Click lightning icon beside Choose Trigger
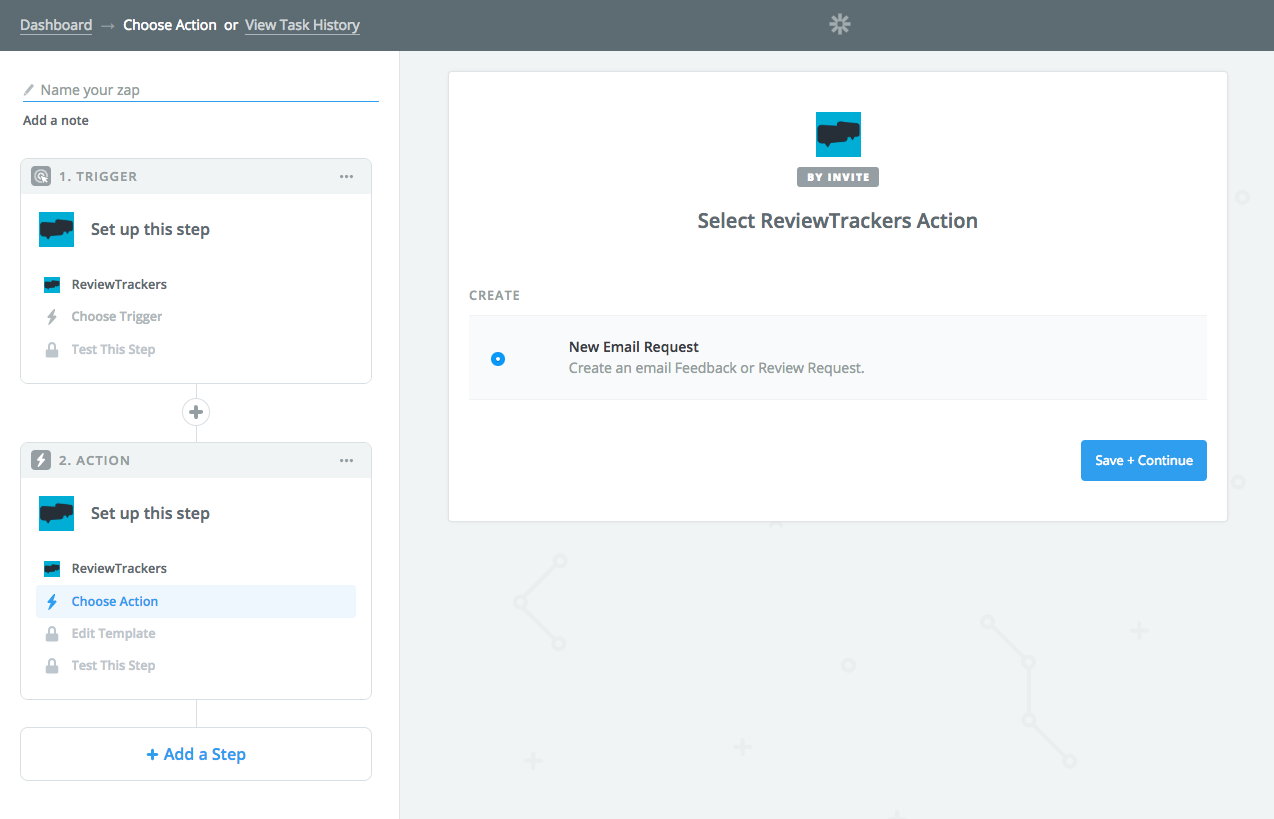 pyautogui.click(x=52, y=317)
